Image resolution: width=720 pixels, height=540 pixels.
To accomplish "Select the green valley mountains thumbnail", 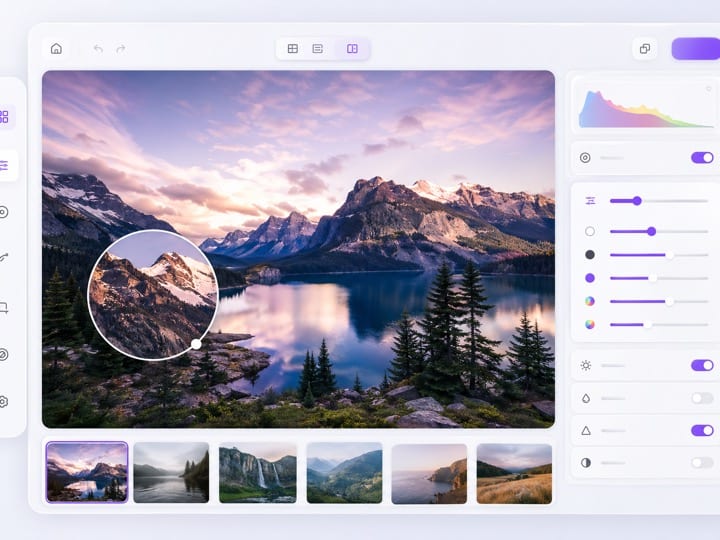I will (344, 472).
